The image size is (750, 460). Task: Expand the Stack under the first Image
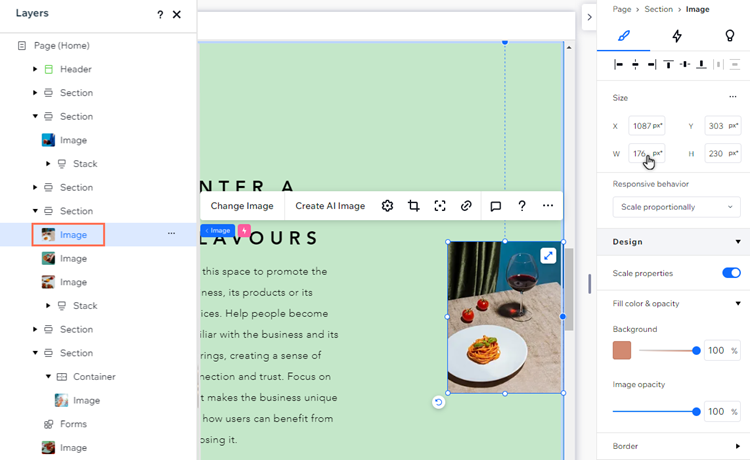pos(48,164)
